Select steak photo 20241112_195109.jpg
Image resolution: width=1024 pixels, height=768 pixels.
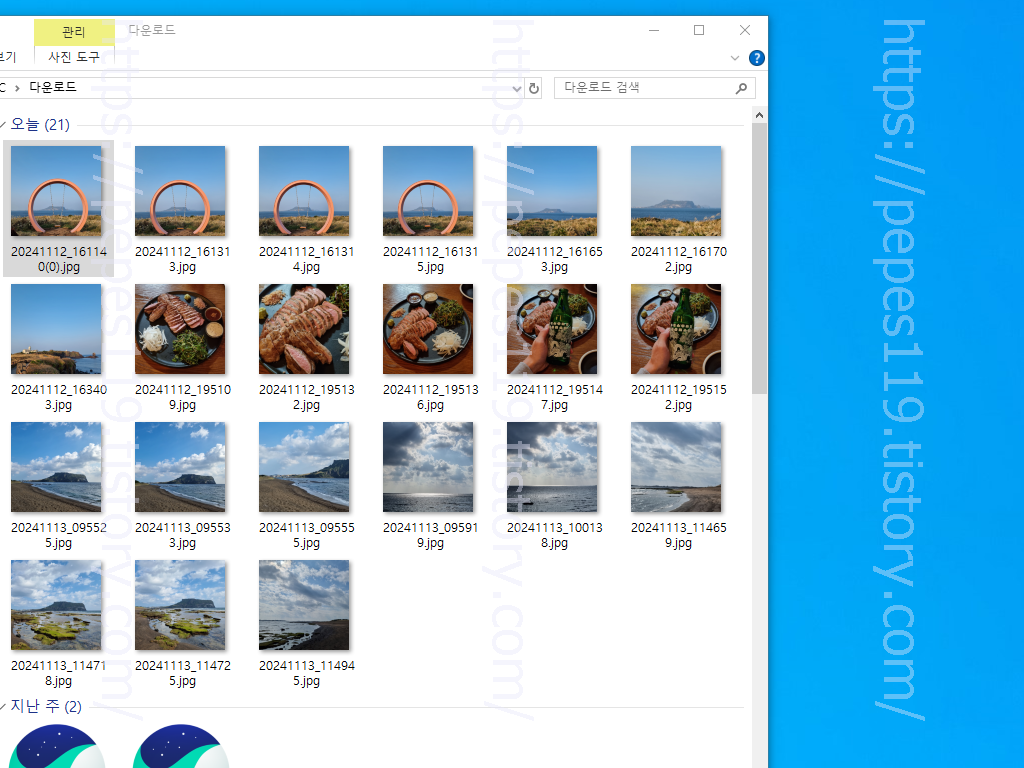click(180, 329)
